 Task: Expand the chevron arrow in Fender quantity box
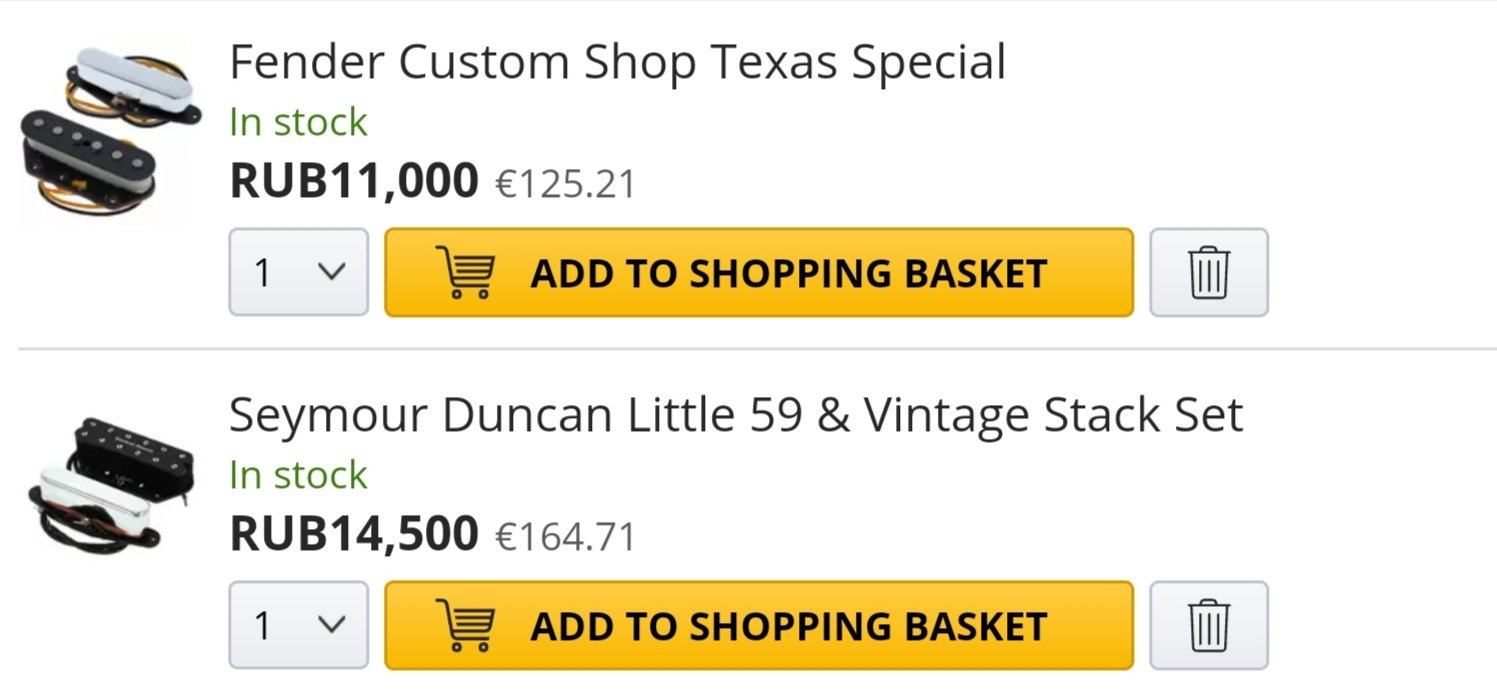tap(331, 272)
